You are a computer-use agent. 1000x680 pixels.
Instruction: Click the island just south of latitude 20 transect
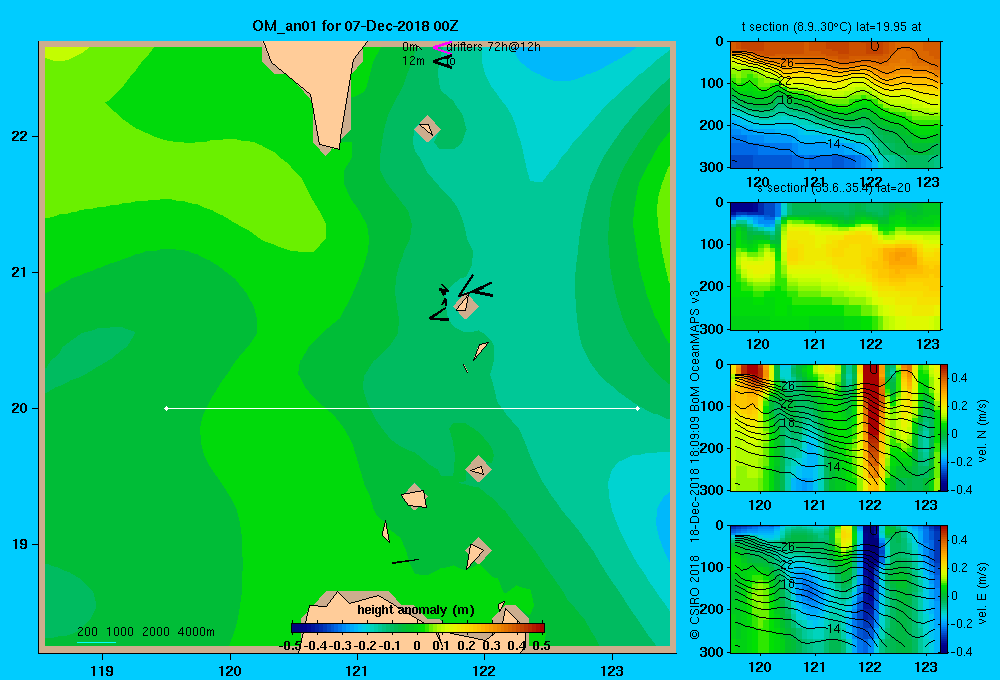click(478, 470)
